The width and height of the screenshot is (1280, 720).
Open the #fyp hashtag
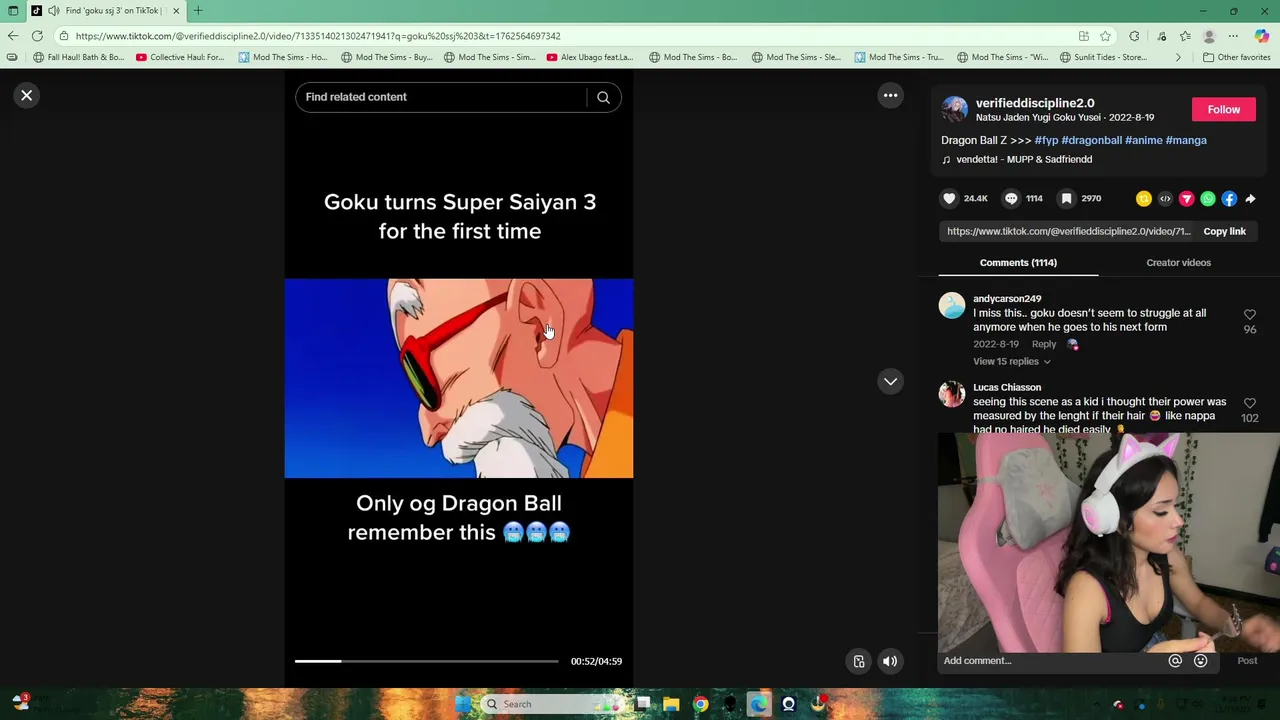[1046, 140]
